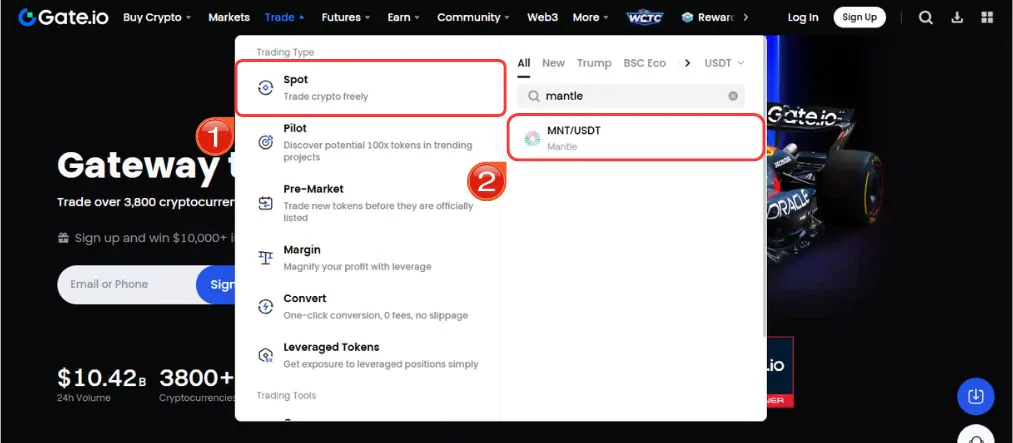Open the USDT quote currency dropdown
The height and width of the screenshot is (443, 1013).
point(724,63)
